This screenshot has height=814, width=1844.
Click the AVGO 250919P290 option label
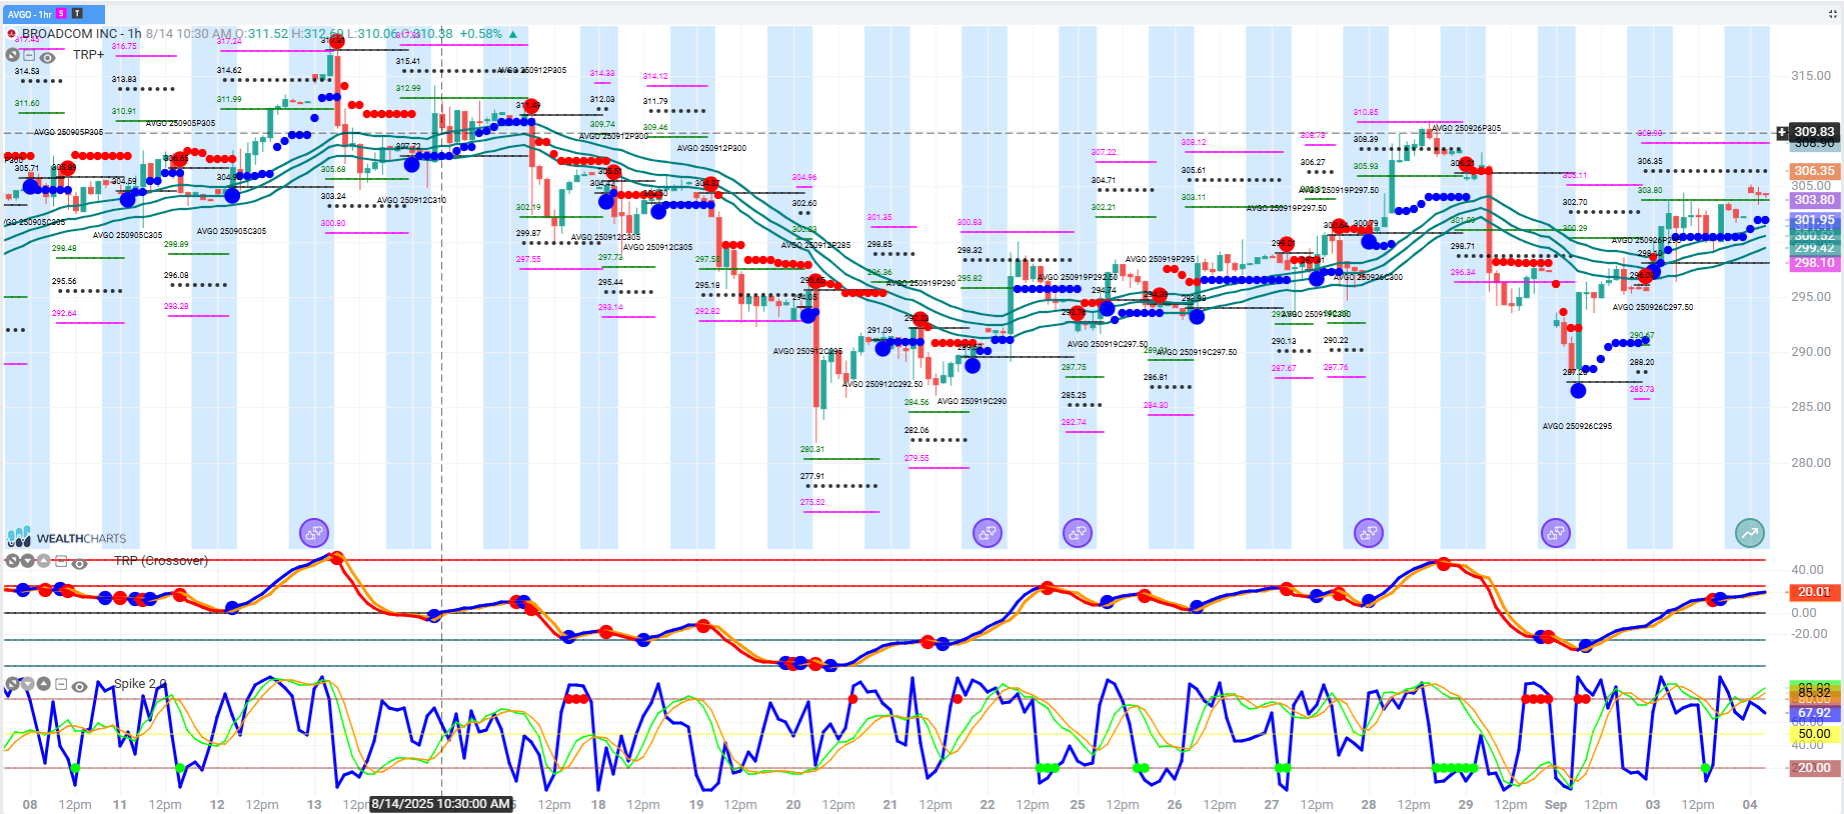921,283
